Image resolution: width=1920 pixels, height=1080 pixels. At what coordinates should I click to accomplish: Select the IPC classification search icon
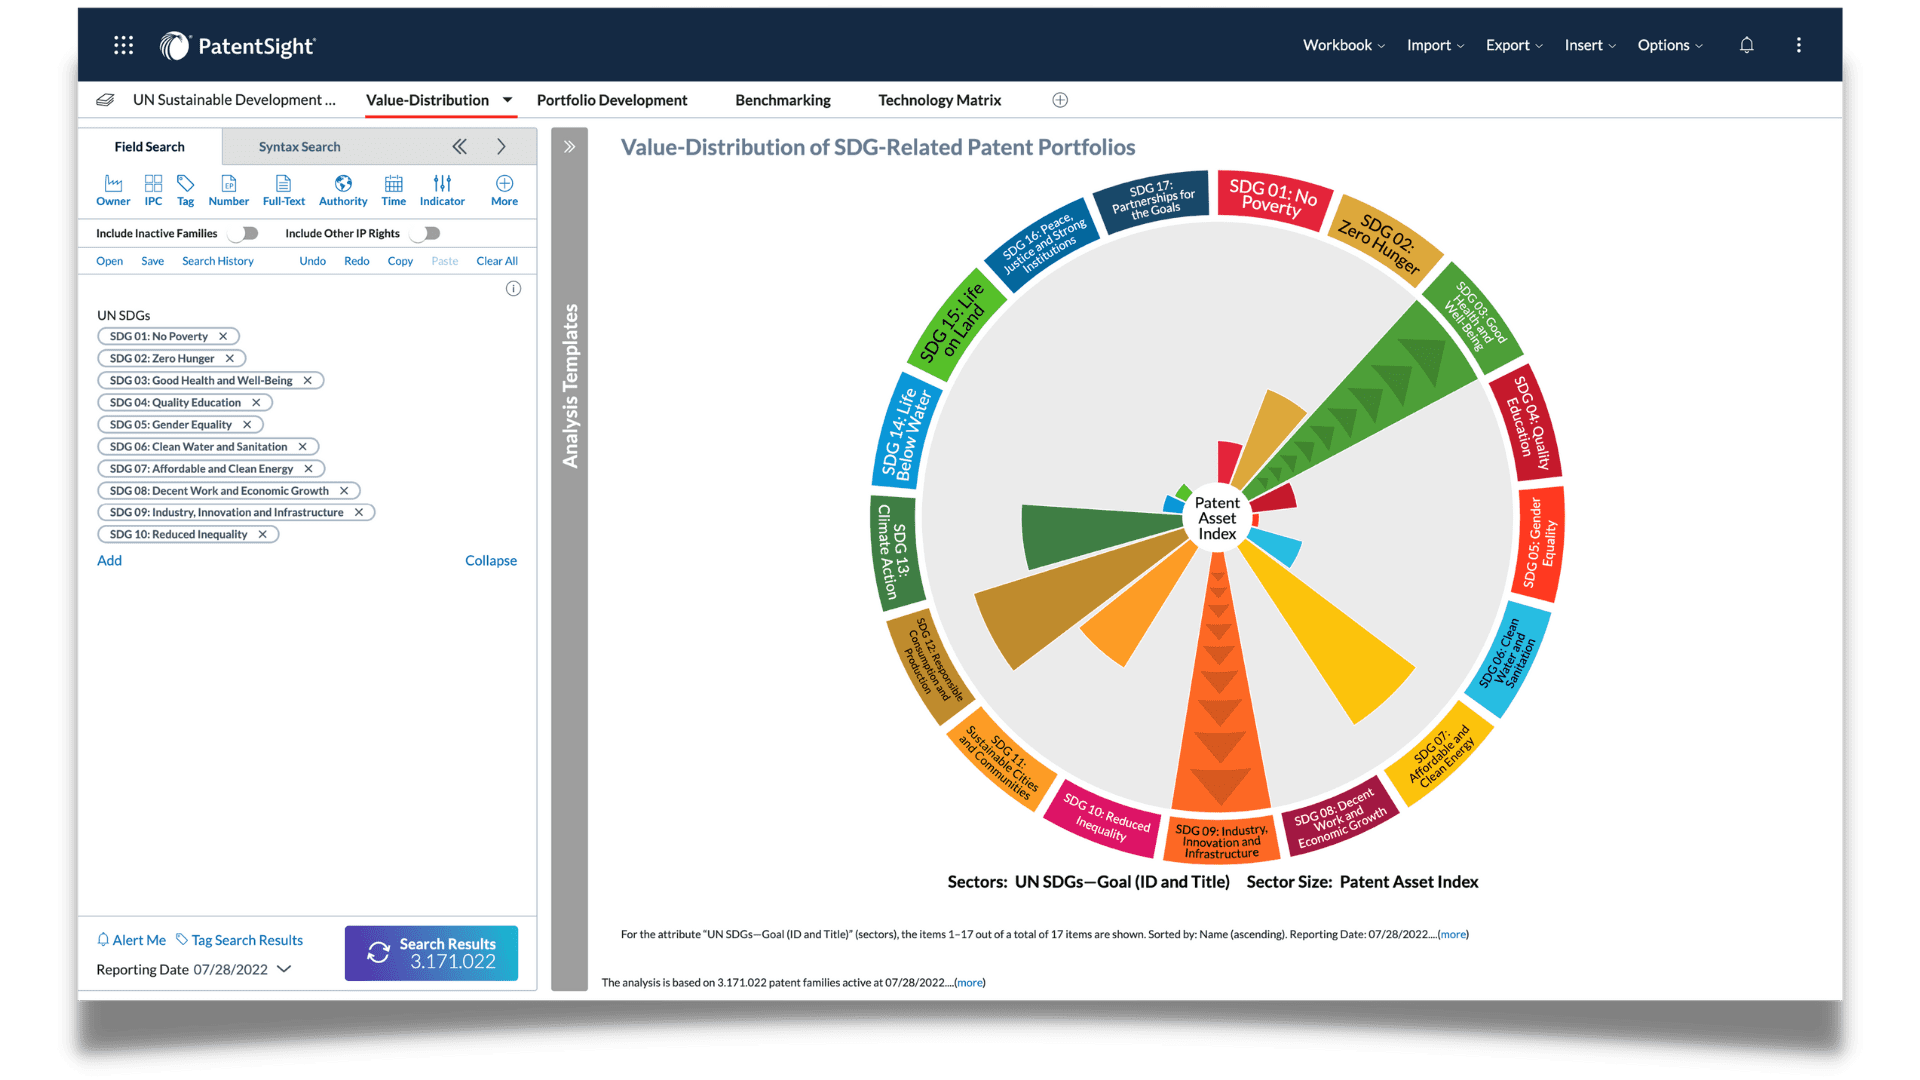[x=153, y=184]
